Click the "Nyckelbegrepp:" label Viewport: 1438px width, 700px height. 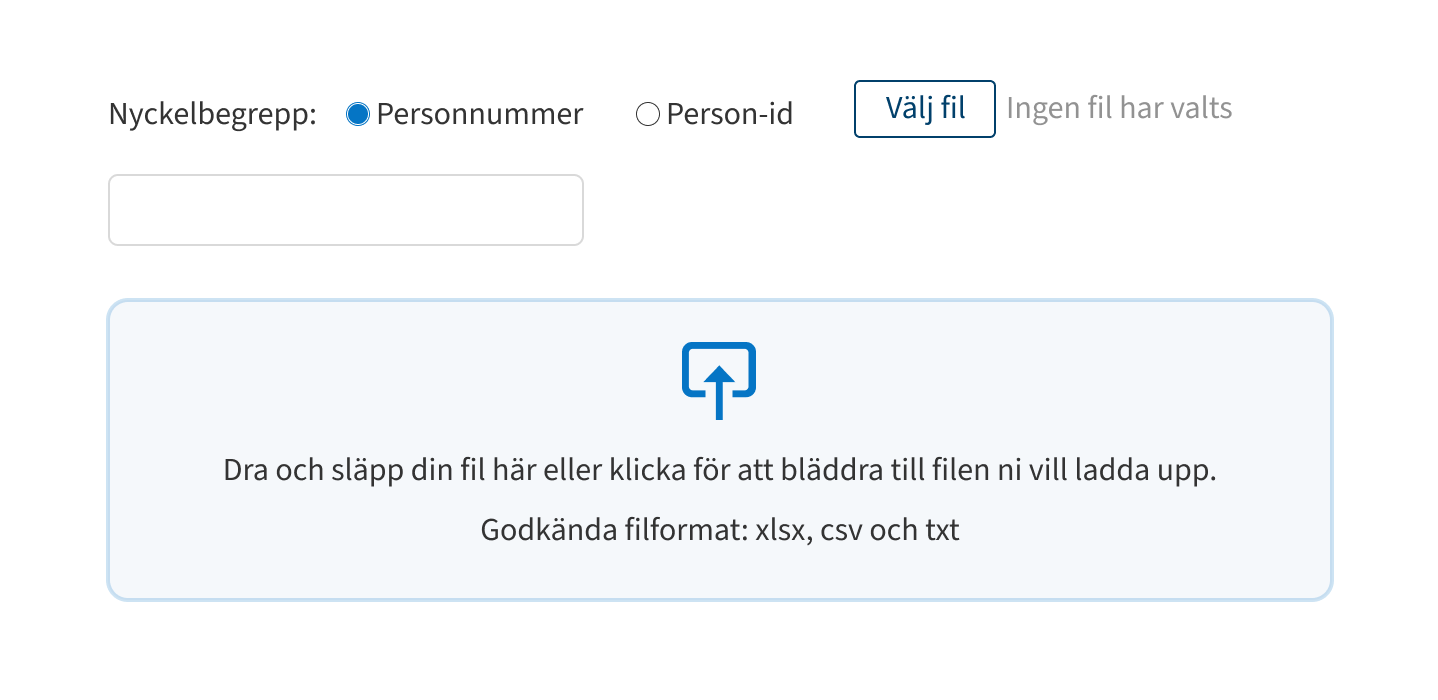[x=212, y=115]
